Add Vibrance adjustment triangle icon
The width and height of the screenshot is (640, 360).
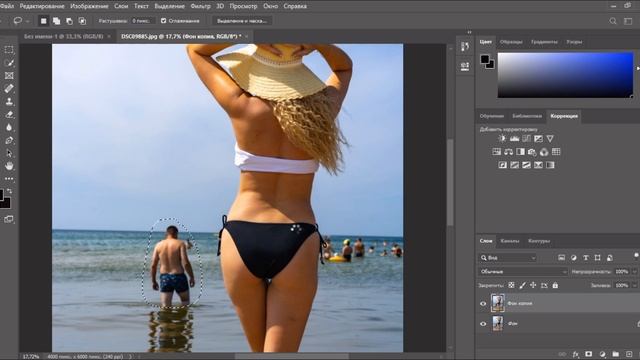pyautogui.click(x=550, y=138)
